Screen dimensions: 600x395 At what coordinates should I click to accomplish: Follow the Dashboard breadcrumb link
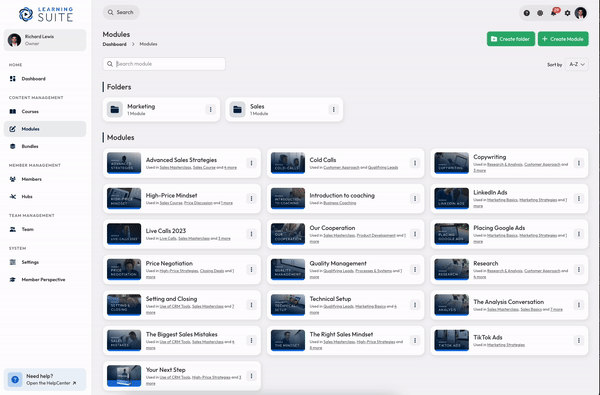[x=114, y=44]
